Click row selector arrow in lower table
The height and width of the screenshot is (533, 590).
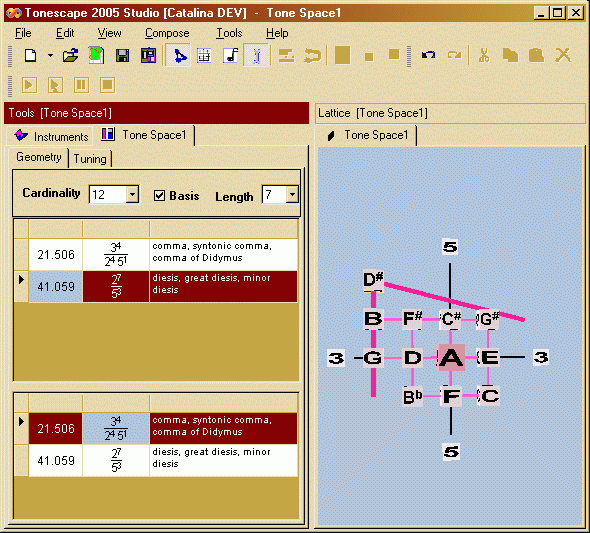click(21, 422)
